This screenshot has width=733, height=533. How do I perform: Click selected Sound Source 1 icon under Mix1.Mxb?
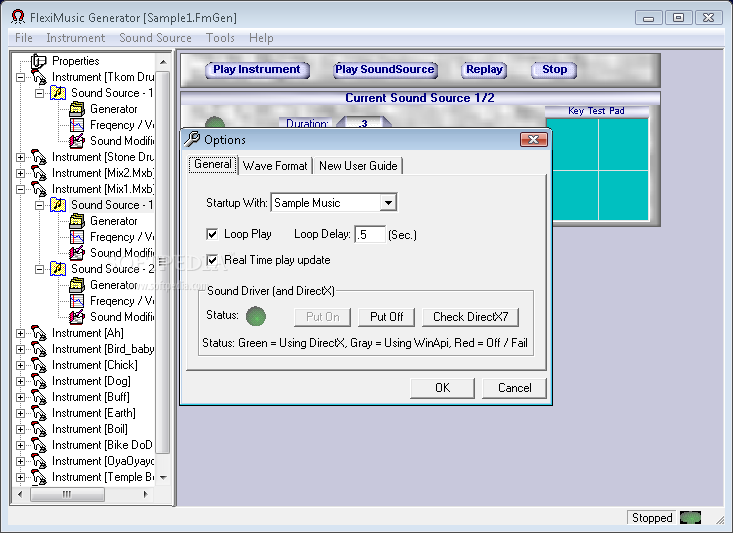58,205
